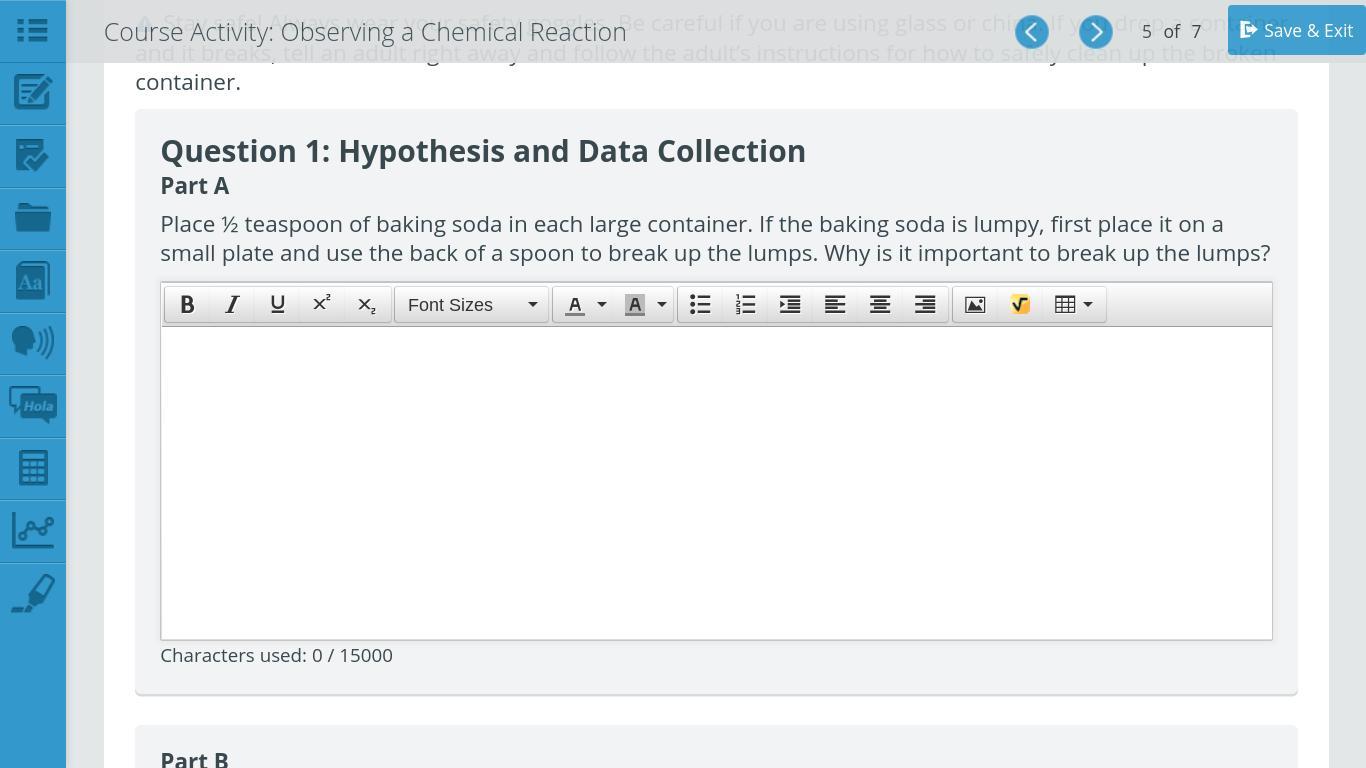The height and width of the screenshot is (768, 1366).
Task: Go to the next page arrow
Action: [x=1096, y=32]
